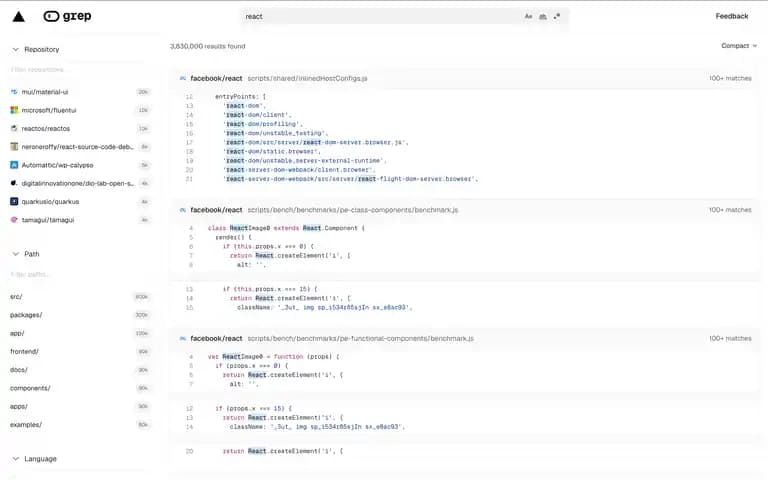Screen dimensions: 768x480
Task: Click line class ReactImage0 extends React.Component
Action: pos(286,228)
